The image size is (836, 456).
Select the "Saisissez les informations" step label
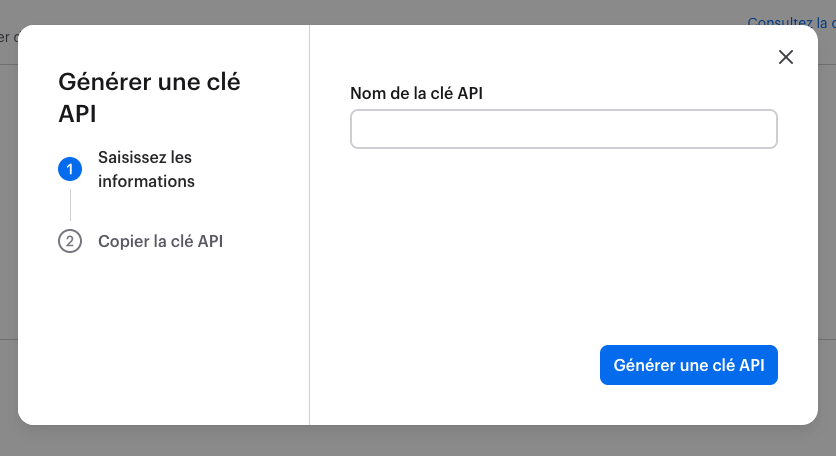pyautogui.click(x=146, y=170)
